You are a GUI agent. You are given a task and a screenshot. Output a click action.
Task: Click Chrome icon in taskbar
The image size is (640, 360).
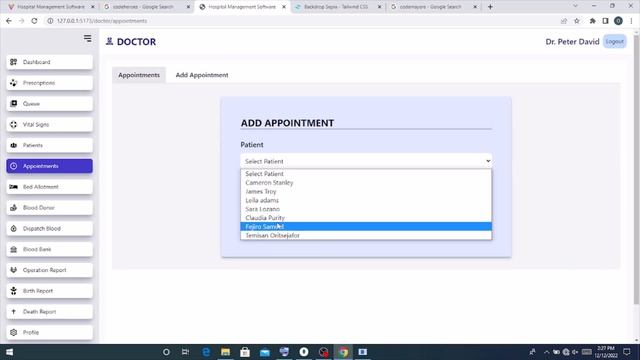click(x=343, y=352)
